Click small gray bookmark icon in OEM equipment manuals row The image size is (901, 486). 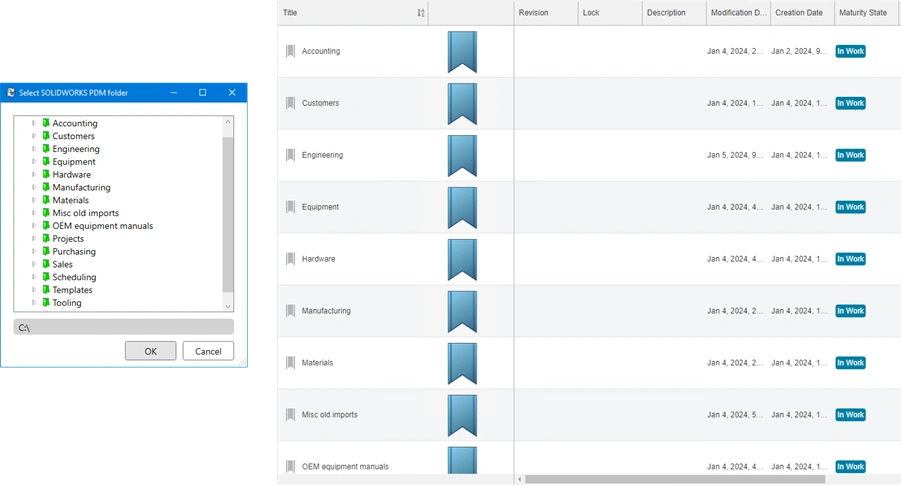(x=290, y=466)
